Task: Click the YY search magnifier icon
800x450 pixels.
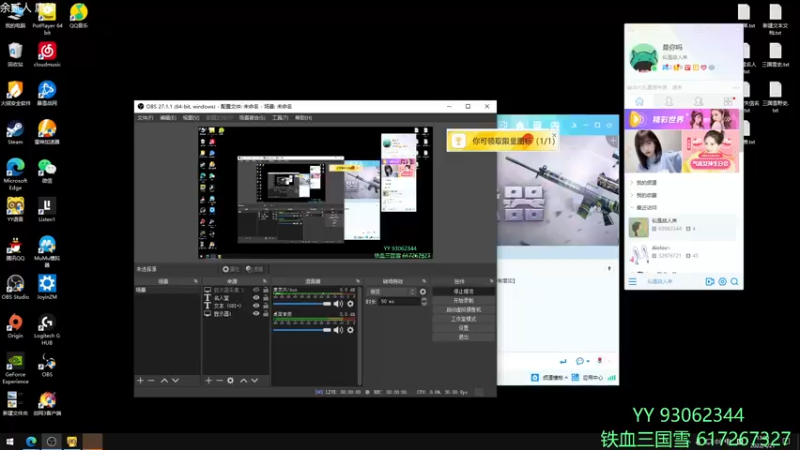Action: coord(735,282)
